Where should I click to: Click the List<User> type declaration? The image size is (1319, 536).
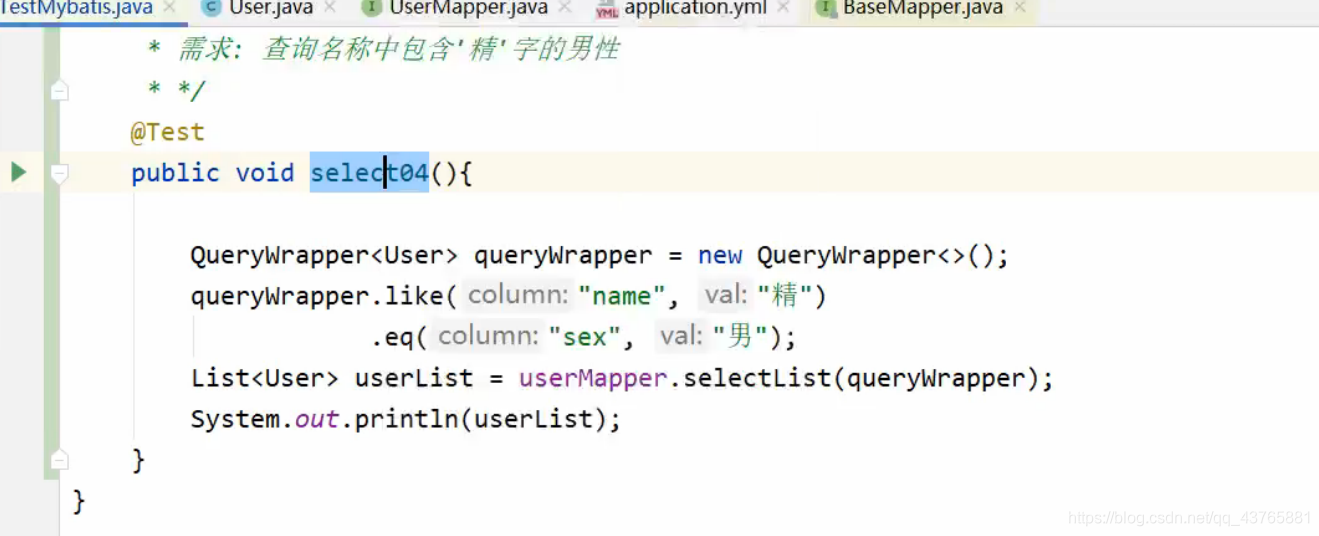[x=264, y=378]
